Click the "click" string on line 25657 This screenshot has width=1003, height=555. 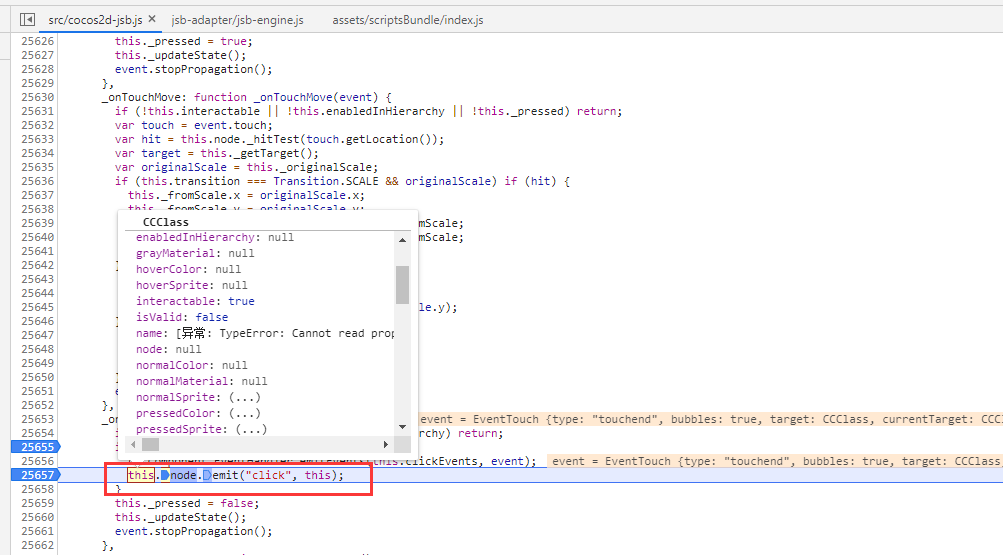(268, 475)
